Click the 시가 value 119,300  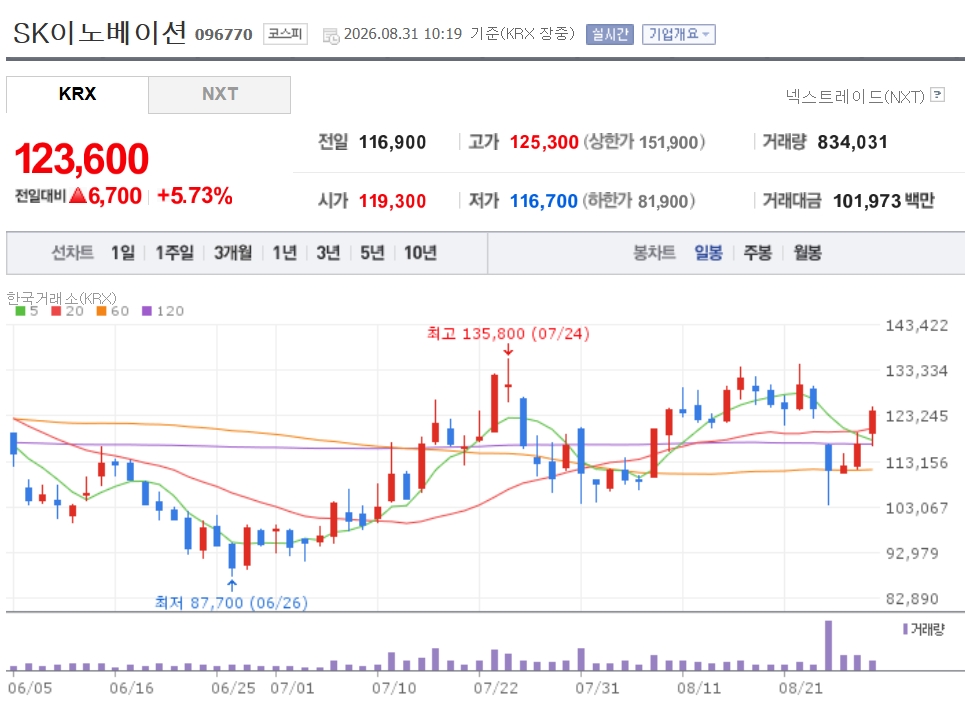(393, 201)
